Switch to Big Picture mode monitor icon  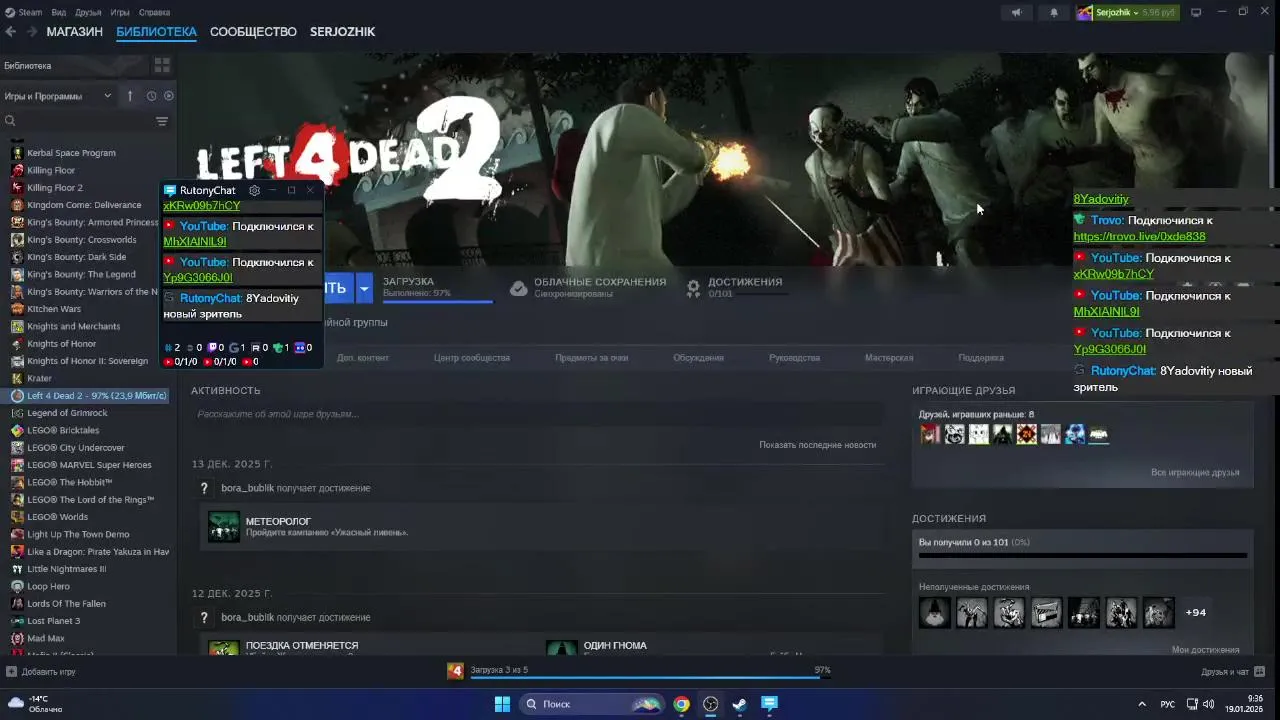pos(1196,12)
